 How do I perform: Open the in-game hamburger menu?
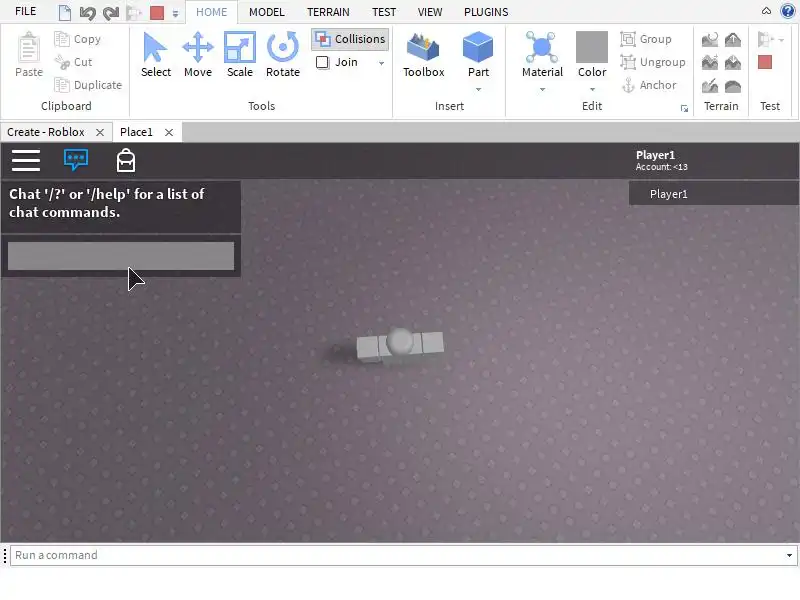(x=26, y=161)
